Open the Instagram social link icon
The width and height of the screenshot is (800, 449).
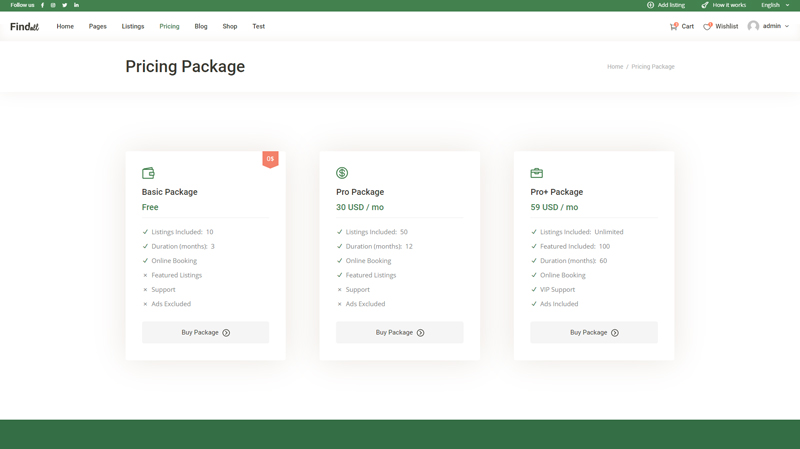(x=53, y=5)
